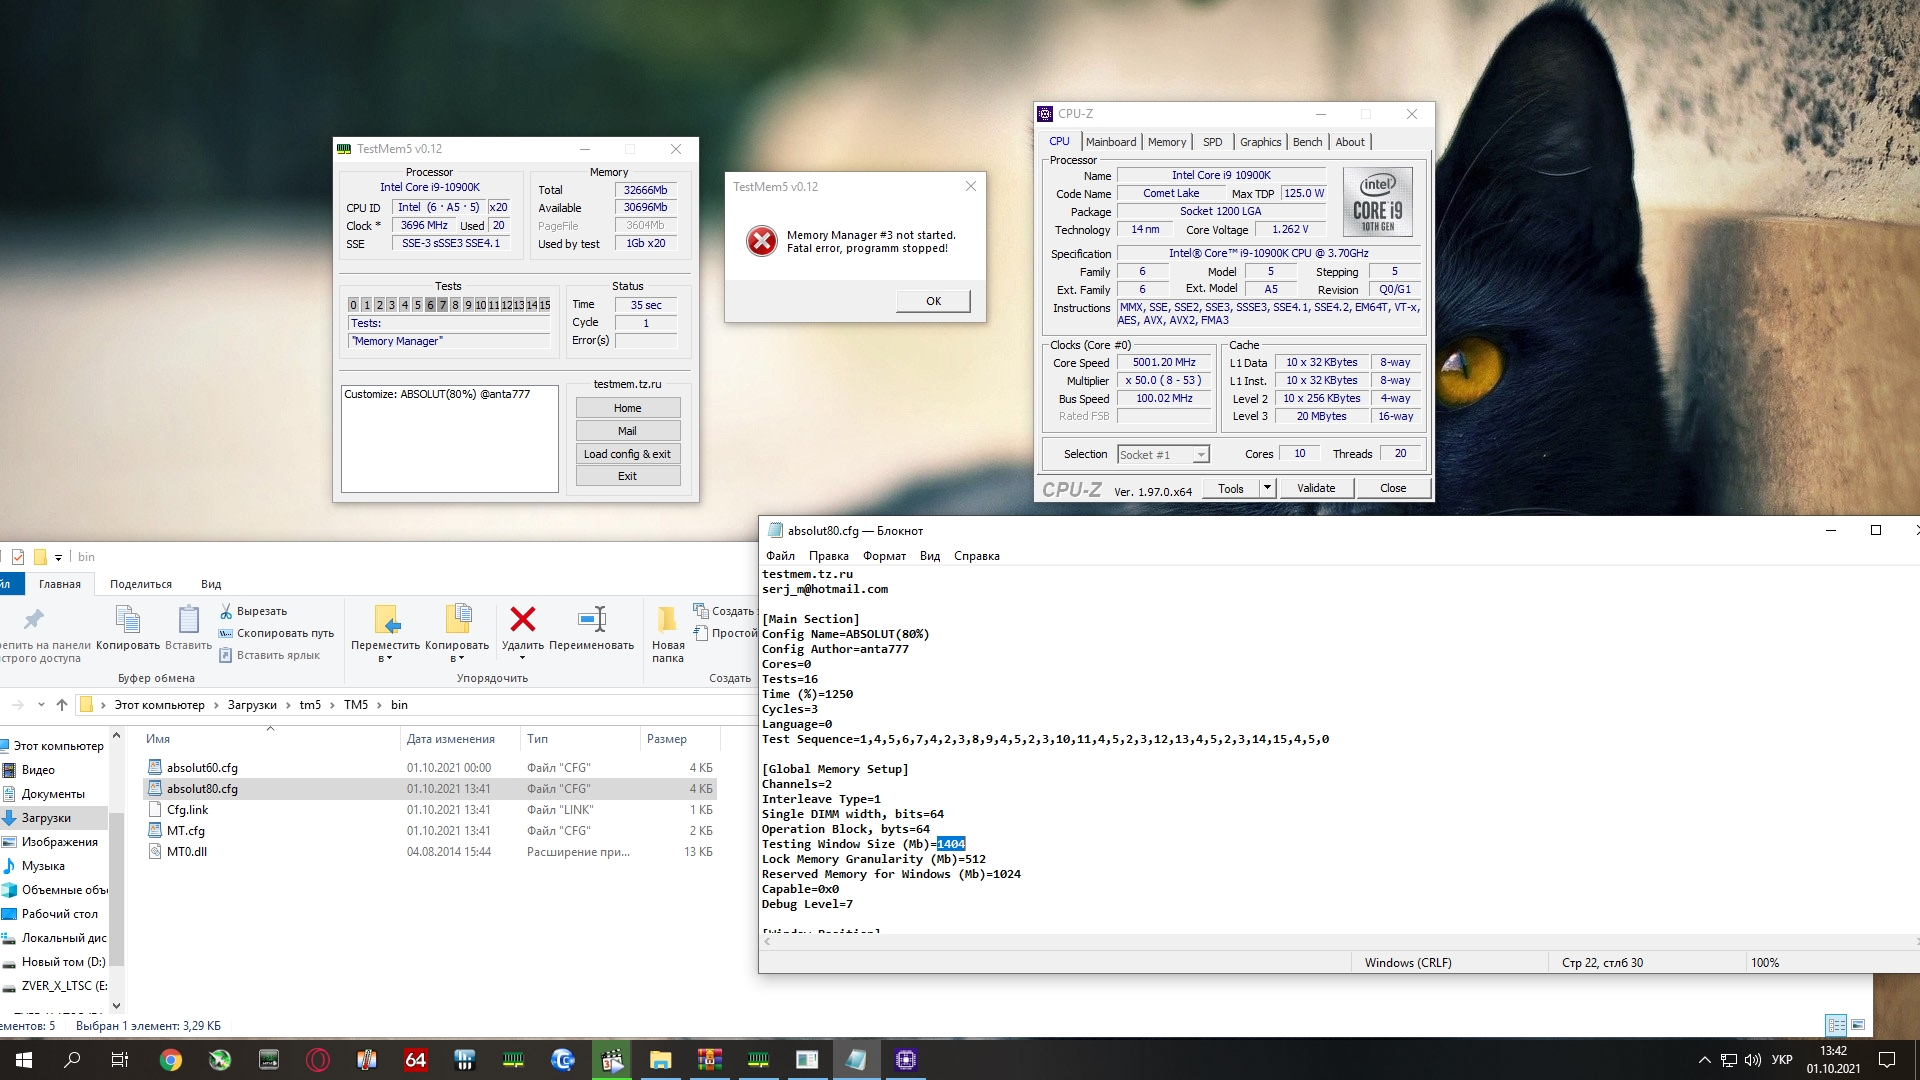
Task: Select the absolut60.cfg file
Action: (202, 768)
